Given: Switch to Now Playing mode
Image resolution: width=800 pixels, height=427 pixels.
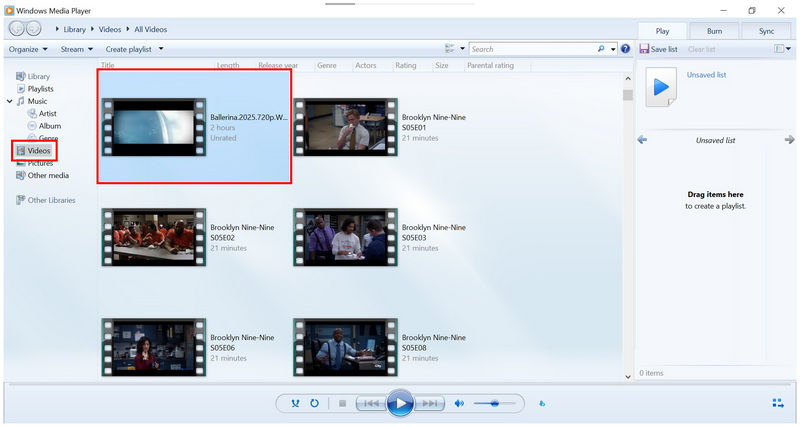Looking at the screenshot, I should pos(778,403).
